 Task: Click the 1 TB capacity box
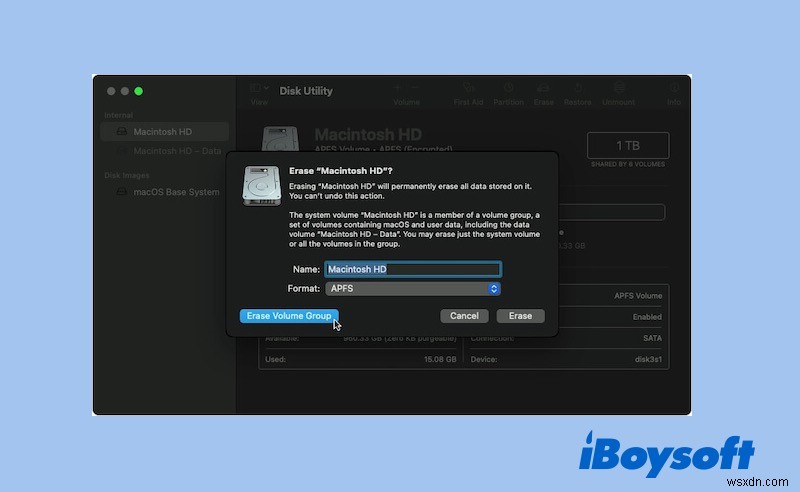click(x=628, y=145)
